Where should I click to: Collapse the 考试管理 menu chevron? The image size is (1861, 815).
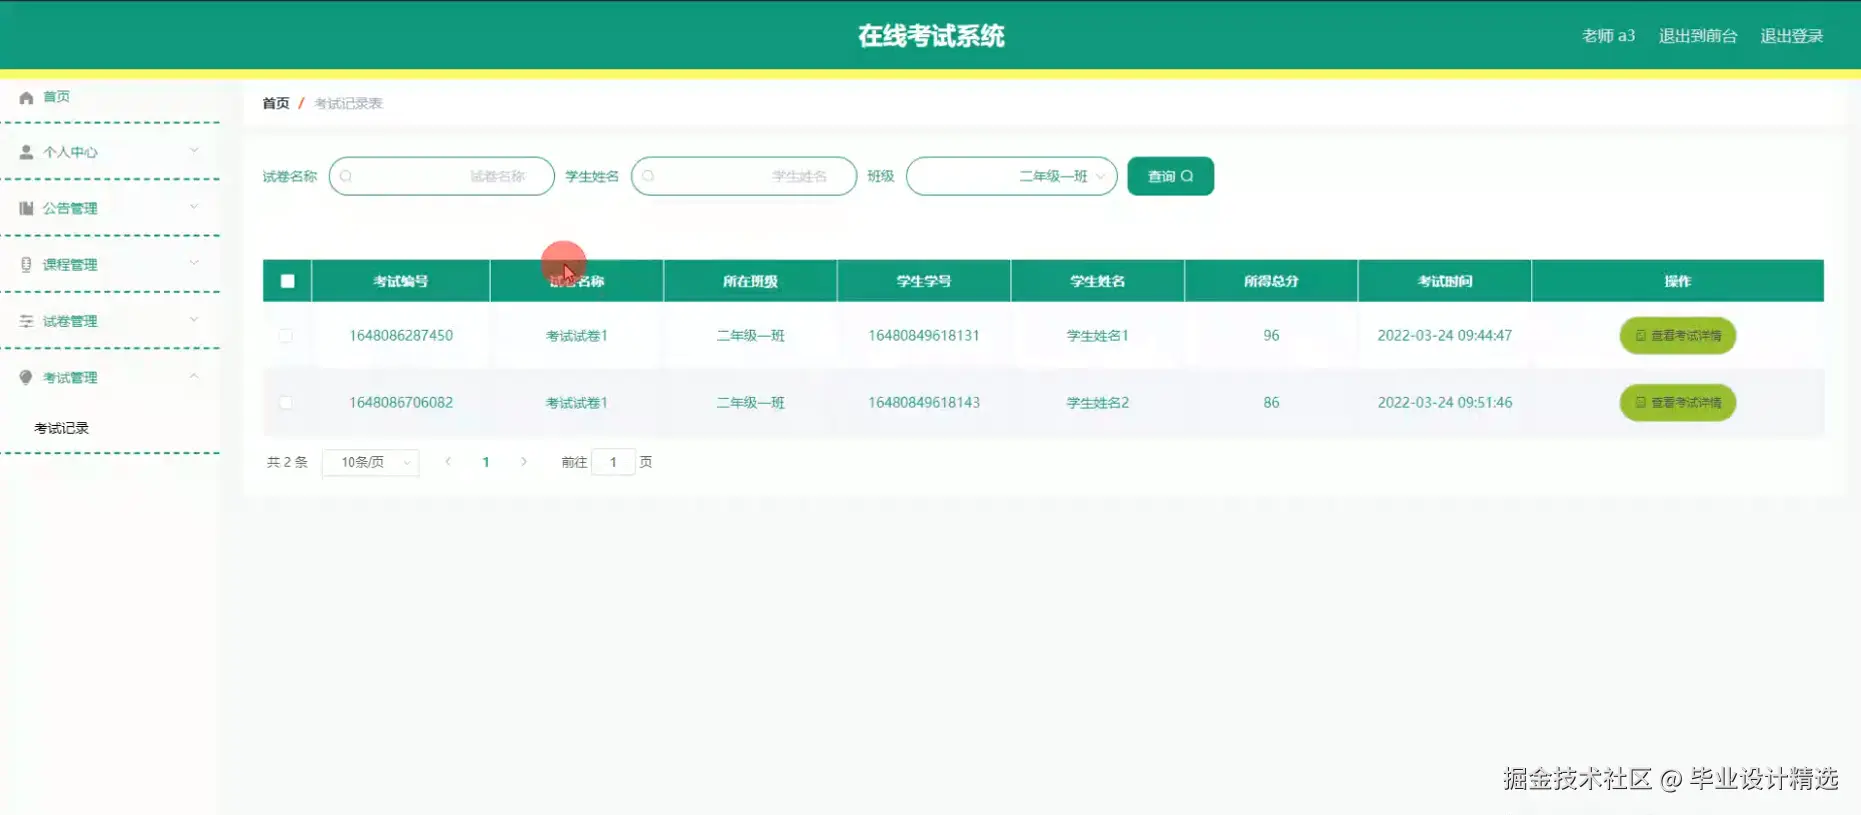click(x=194, y=376)
